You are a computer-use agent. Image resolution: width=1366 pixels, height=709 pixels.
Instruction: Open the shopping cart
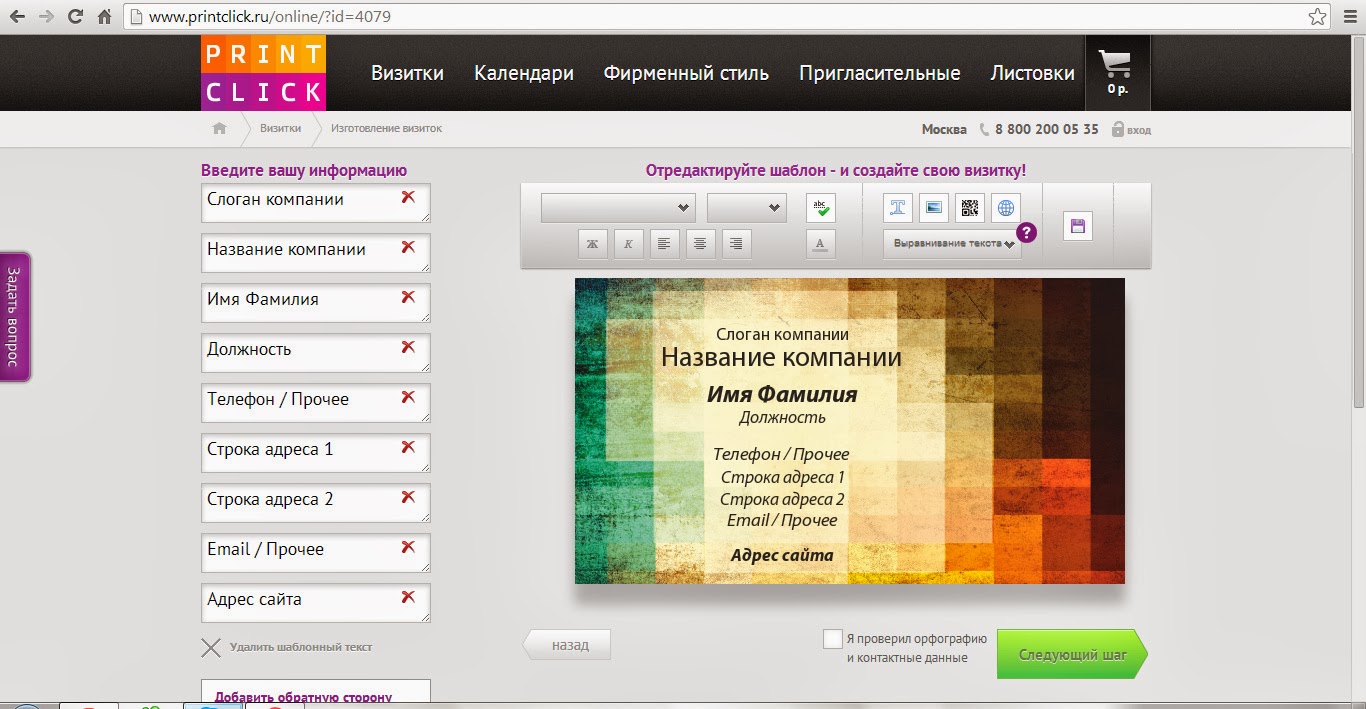(x=1117, y=72)
